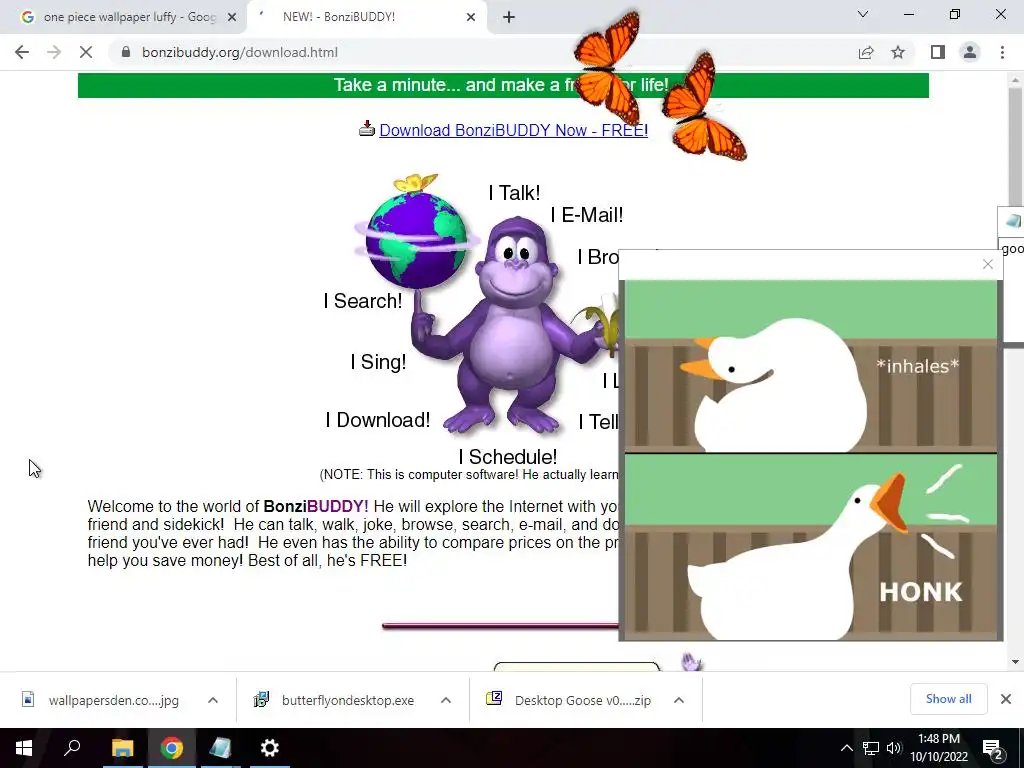
Task: Open Chrome's three-dot menu
Action: [1002, 52]
